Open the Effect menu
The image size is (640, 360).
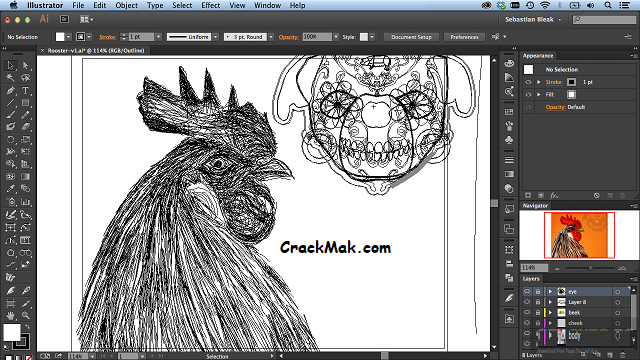211,5
